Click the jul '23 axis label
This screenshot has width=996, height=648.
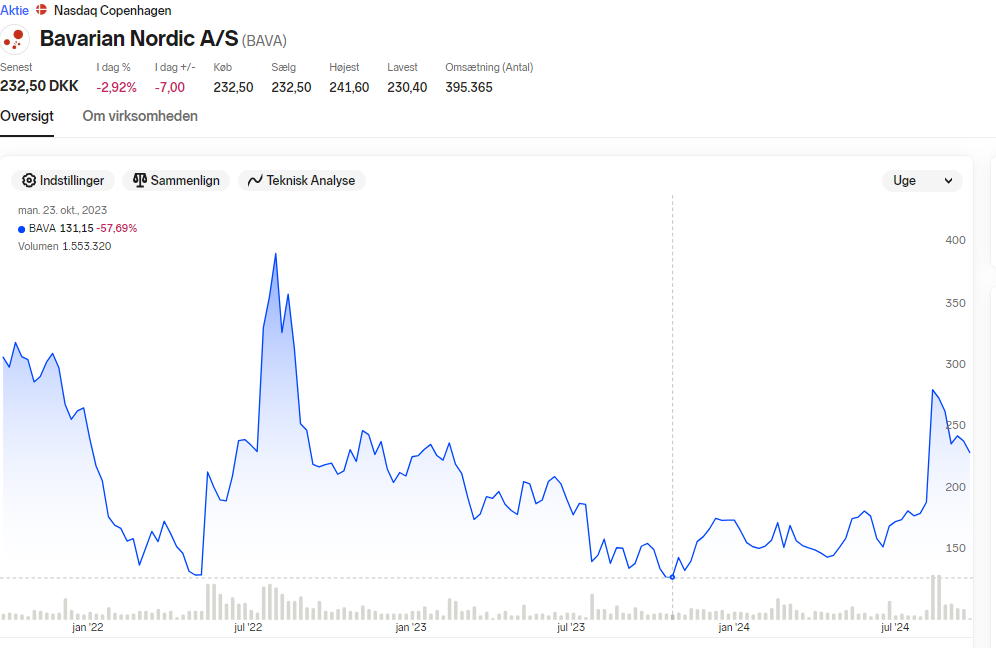(571, 628)
